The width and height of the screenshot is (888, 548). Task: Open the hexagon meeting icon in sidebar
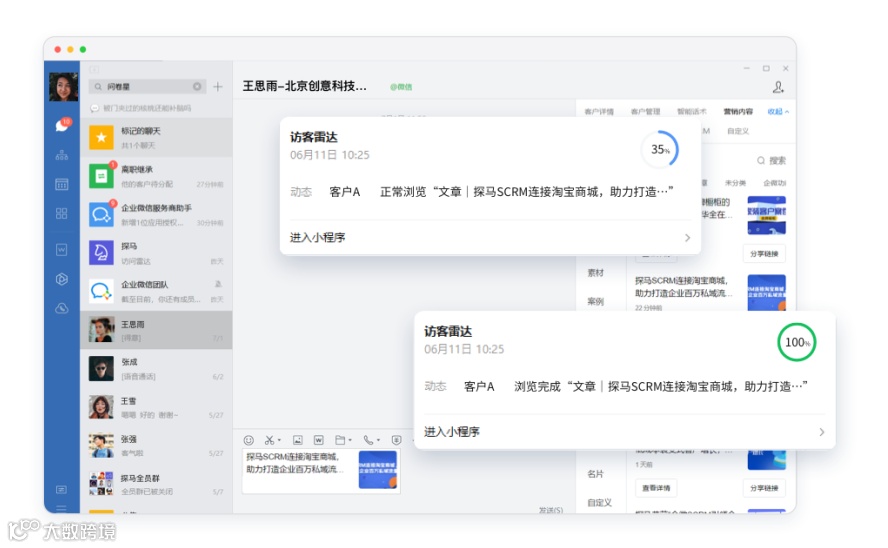pyautogui.click(x=62, y=279)
